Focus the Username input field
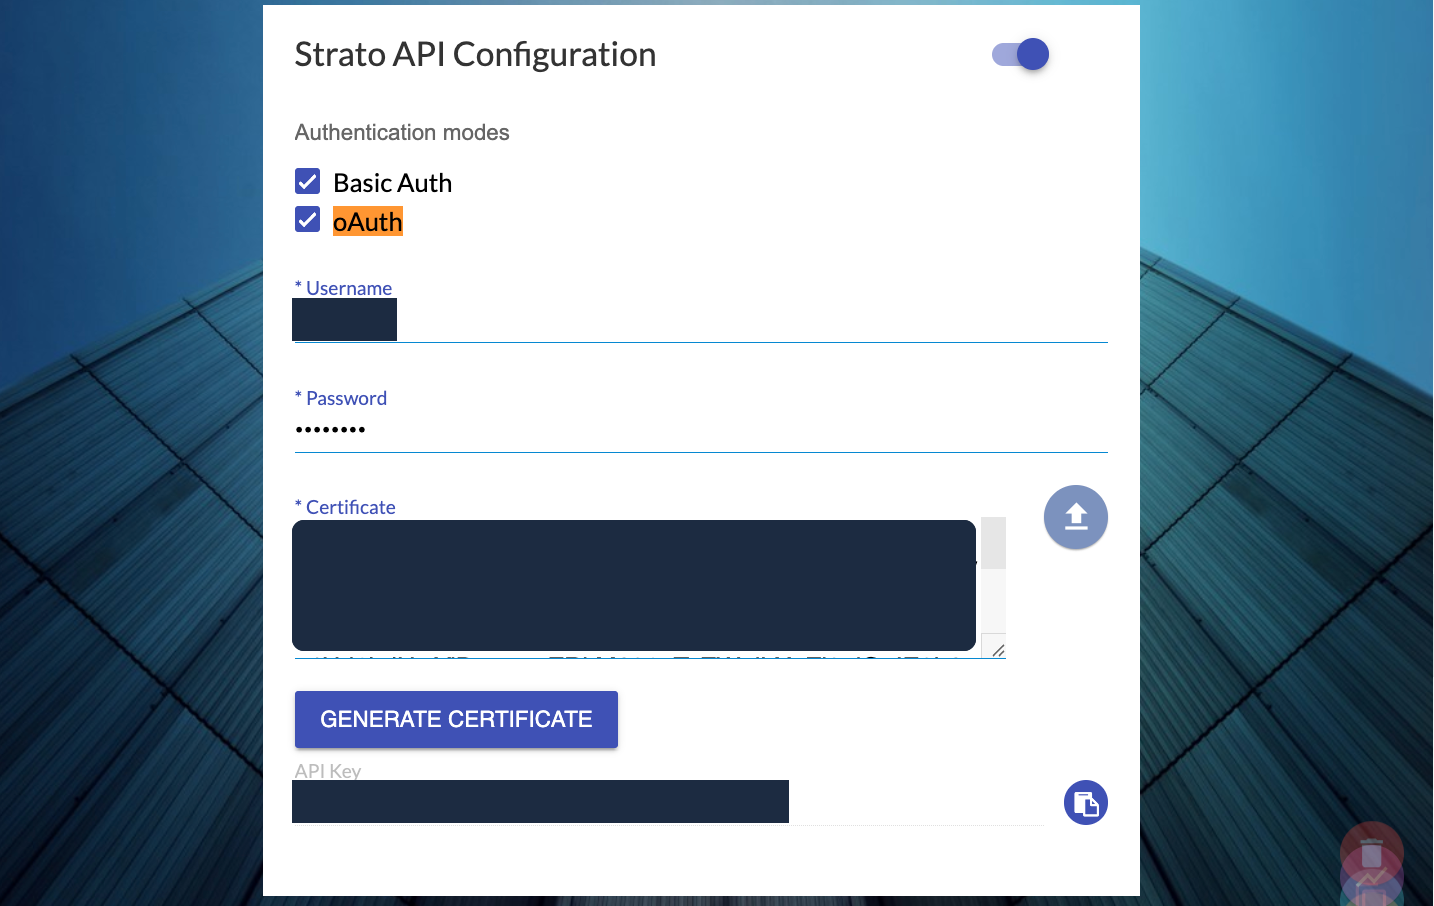 pos(700,321)
